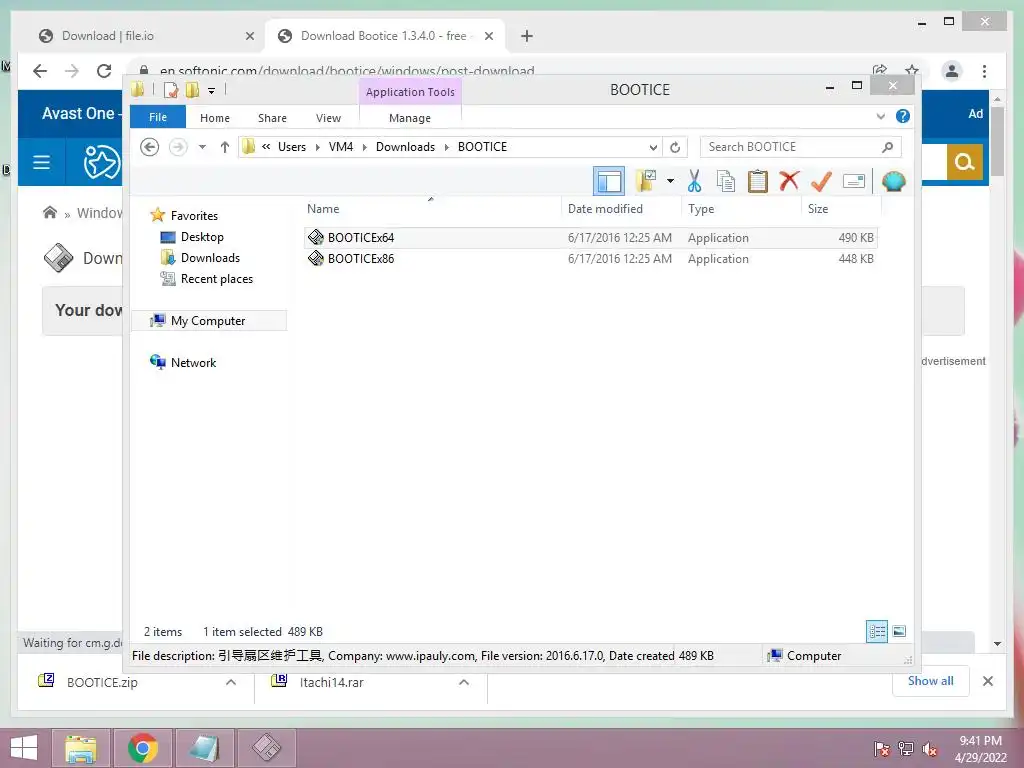The image size is (1024, 768).
Task: Open the File ribbon tab
Action: [x=158, y=118]
